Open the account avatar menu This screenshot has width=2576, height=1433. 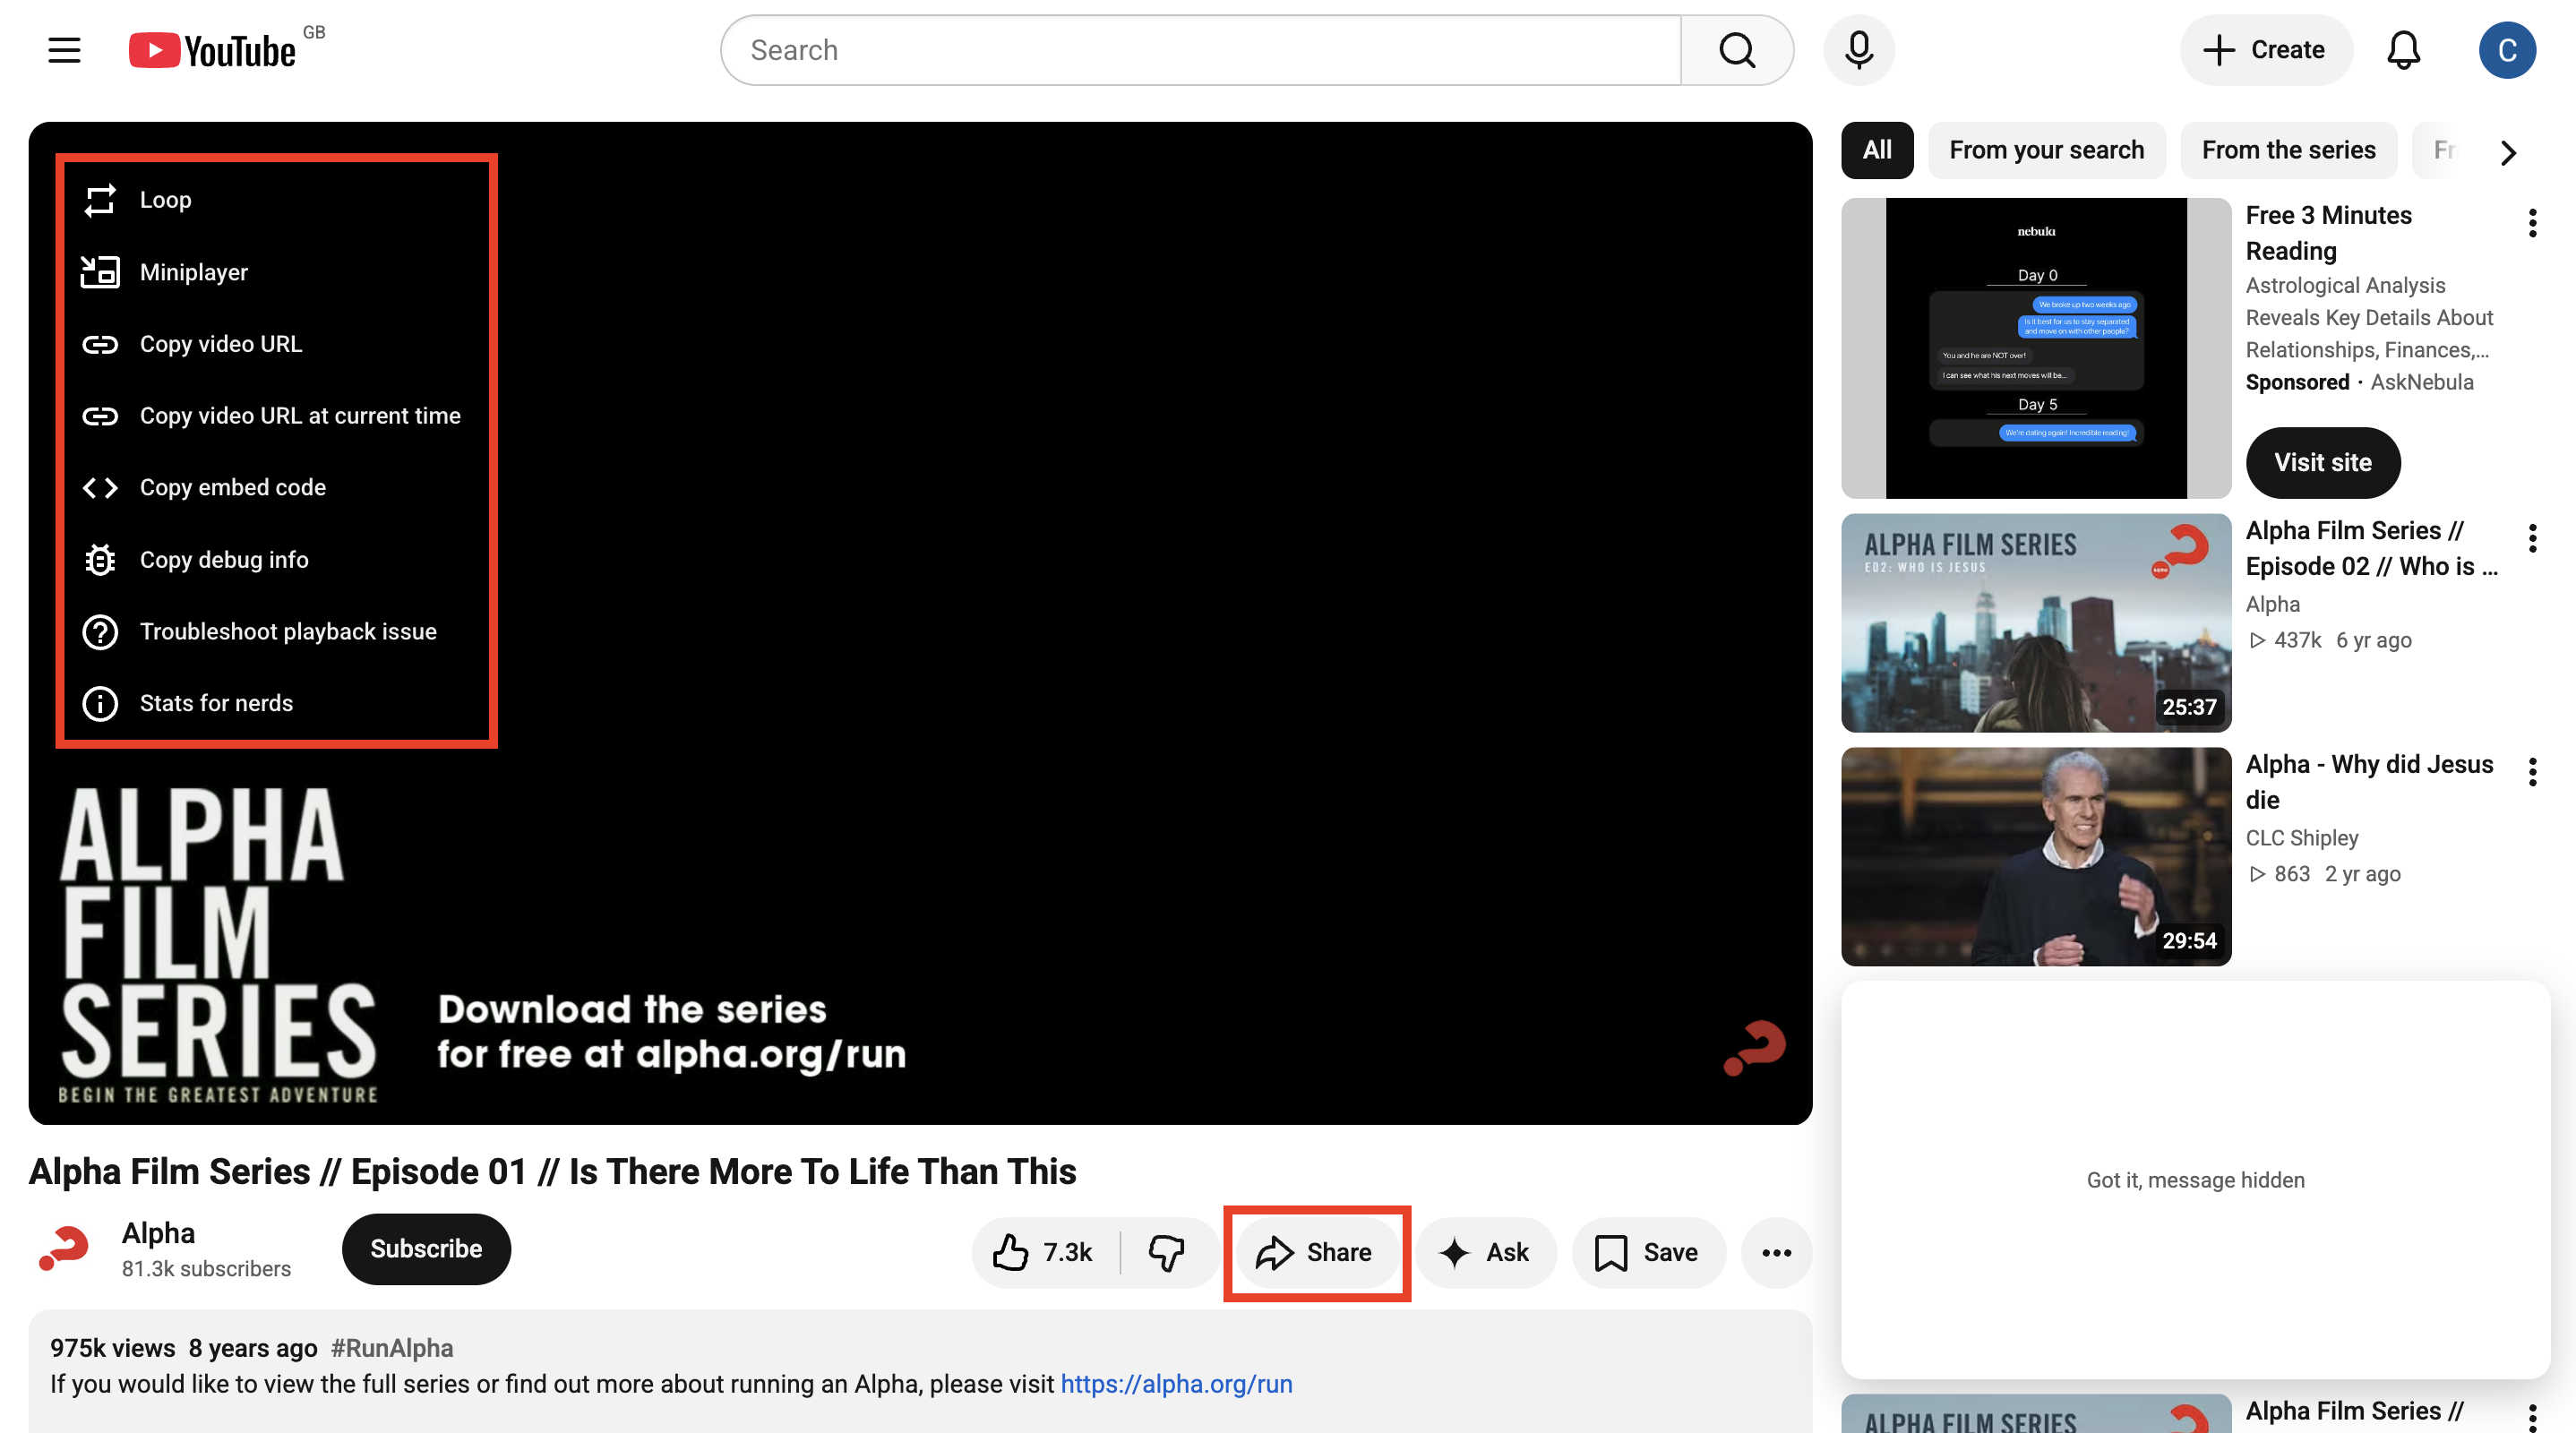point(2507,50)
